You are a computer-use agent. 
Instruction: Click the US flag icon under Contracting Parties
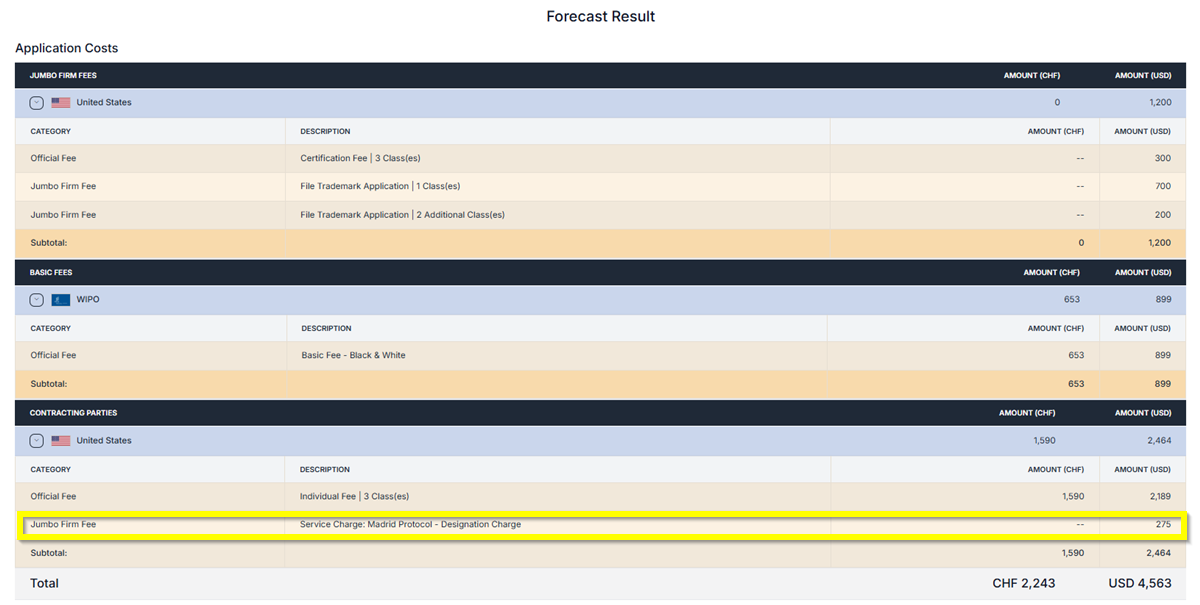61,441
